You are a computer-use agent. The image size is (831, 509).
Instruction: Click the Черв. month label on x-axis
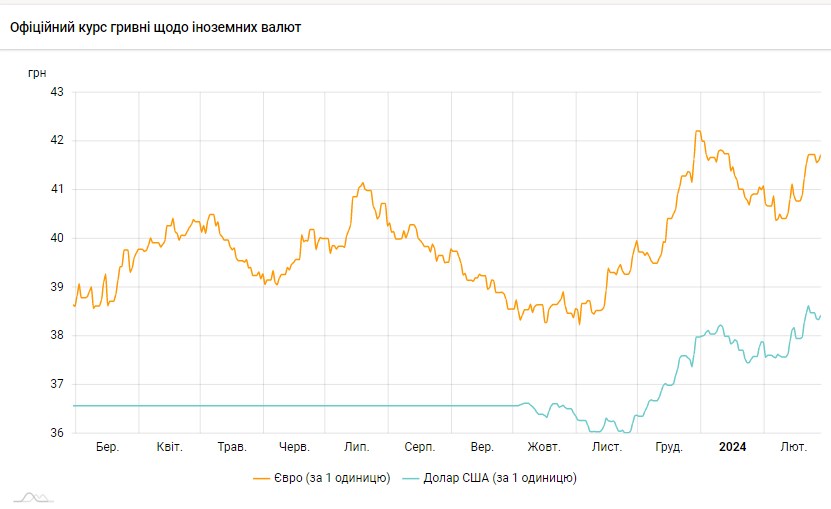[294, 447]
